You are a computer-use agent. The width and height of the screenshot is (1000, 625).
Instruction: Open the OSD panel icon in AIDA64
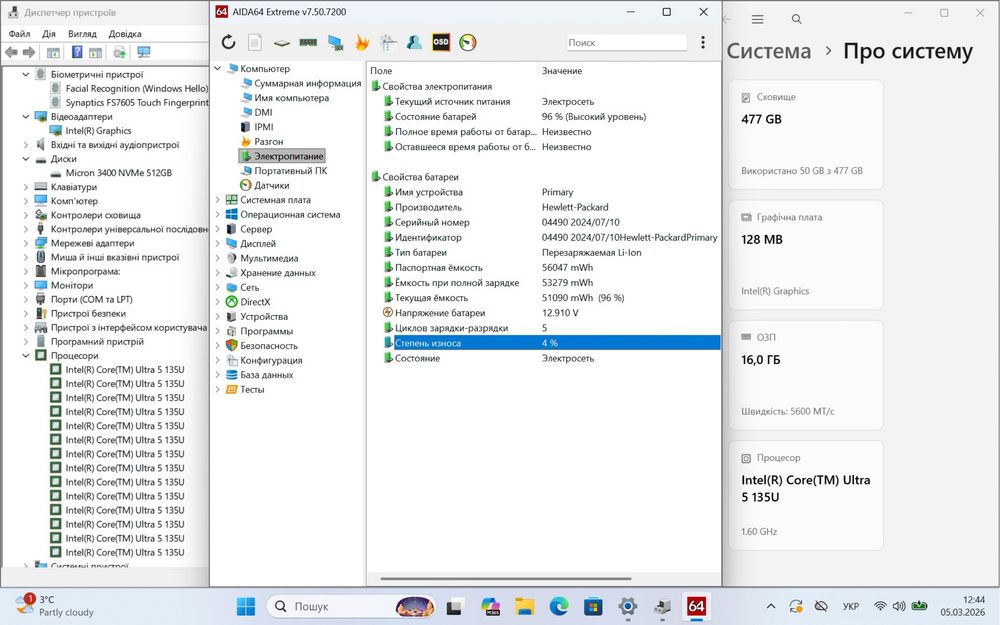tap(441, 43)
